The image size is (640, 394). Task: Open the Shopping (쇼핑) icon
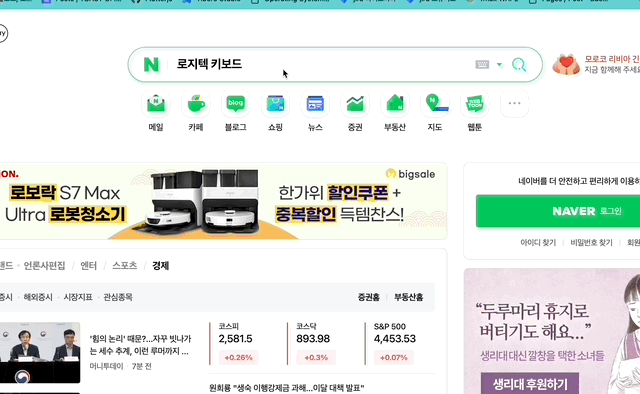(276, 104)
